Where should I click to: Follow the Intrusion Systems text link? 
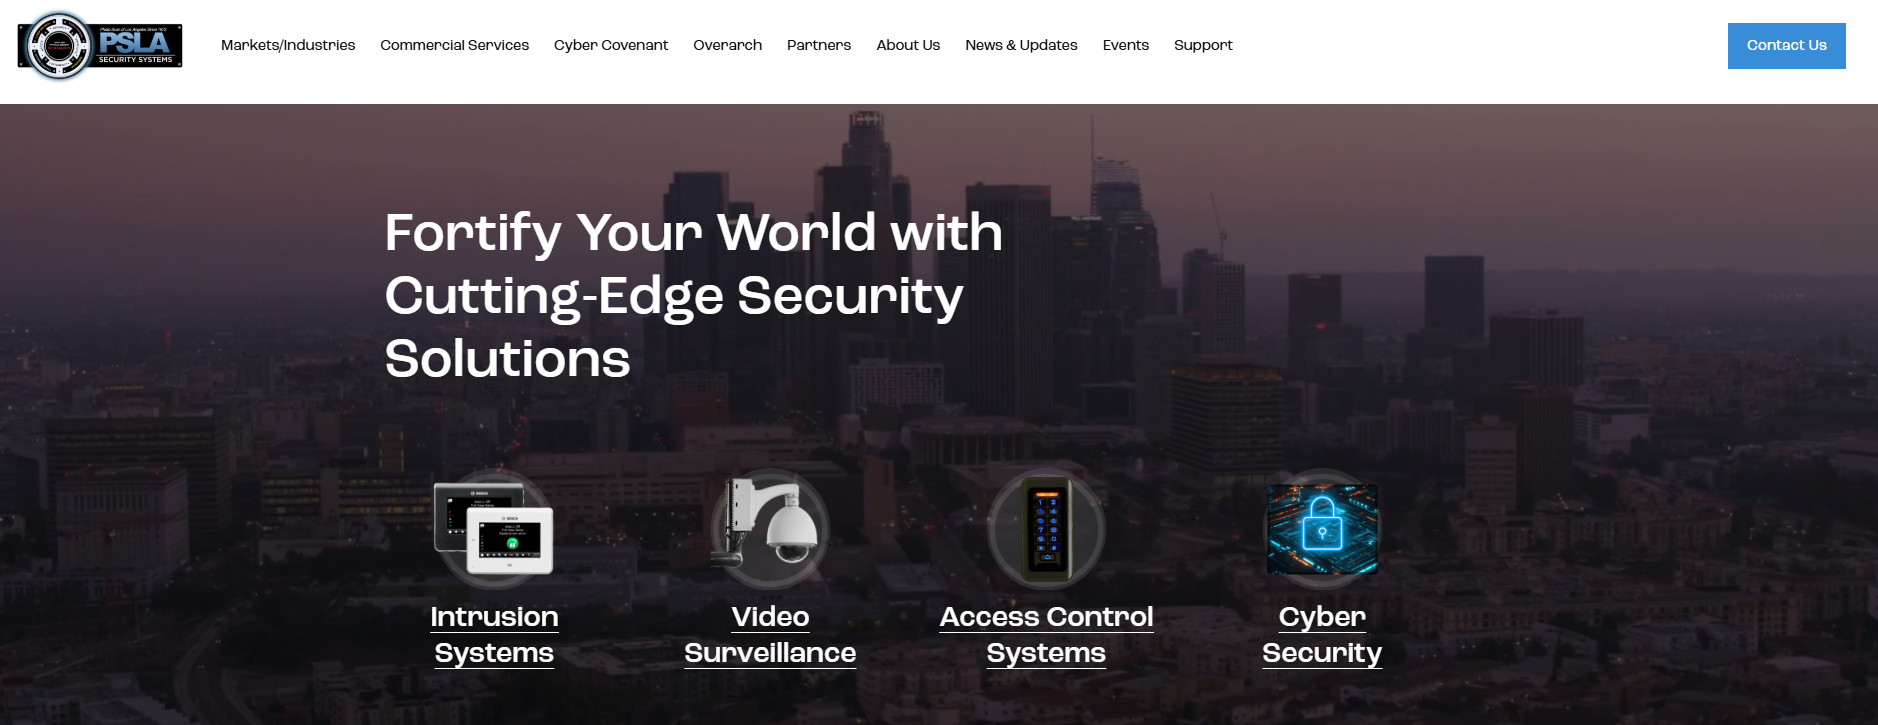(494, 635)
